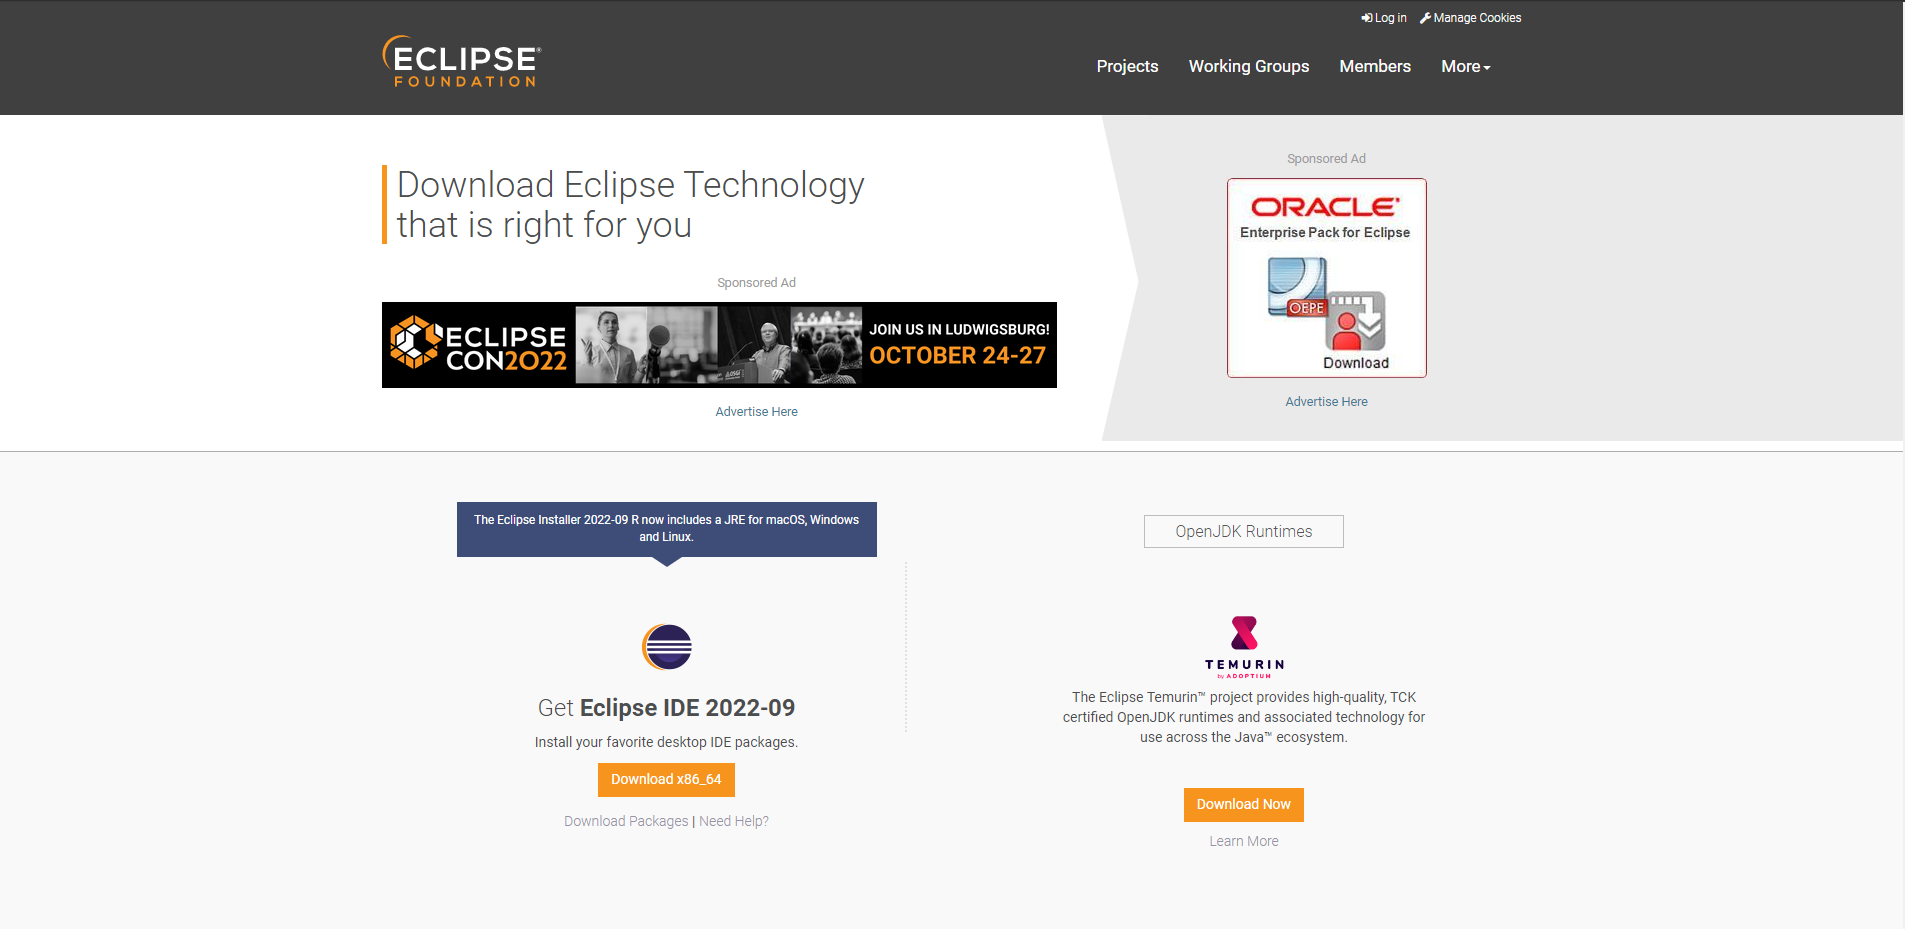1905x929 pixels.
Task: Click Advertise Here below EclipseCon banner
Action: [756, 412]
